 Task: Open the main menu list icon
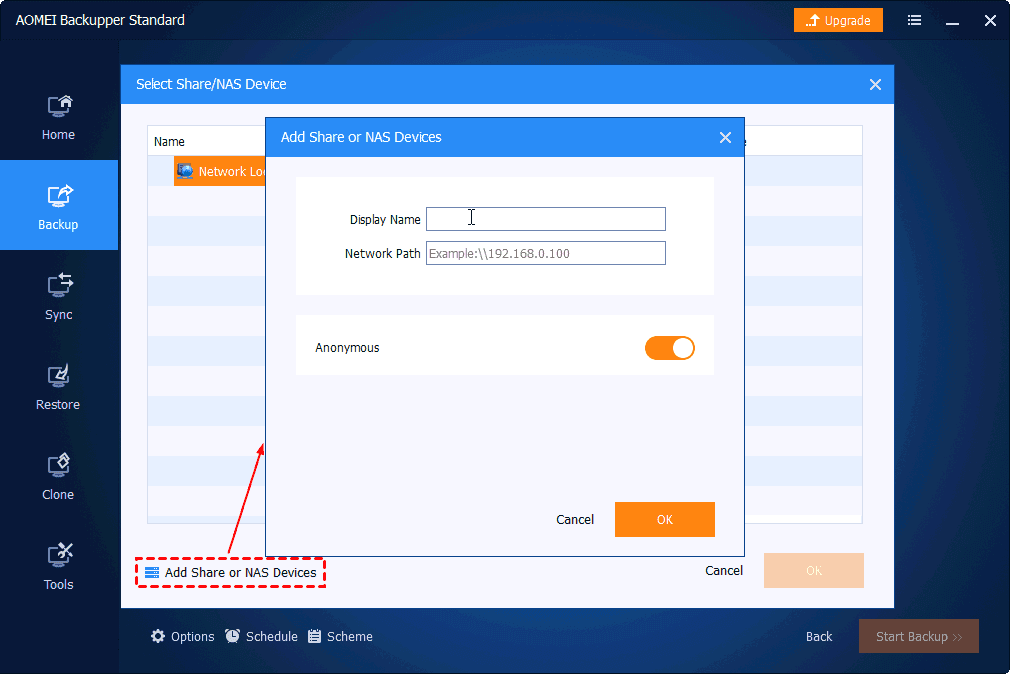click(914, 21)
